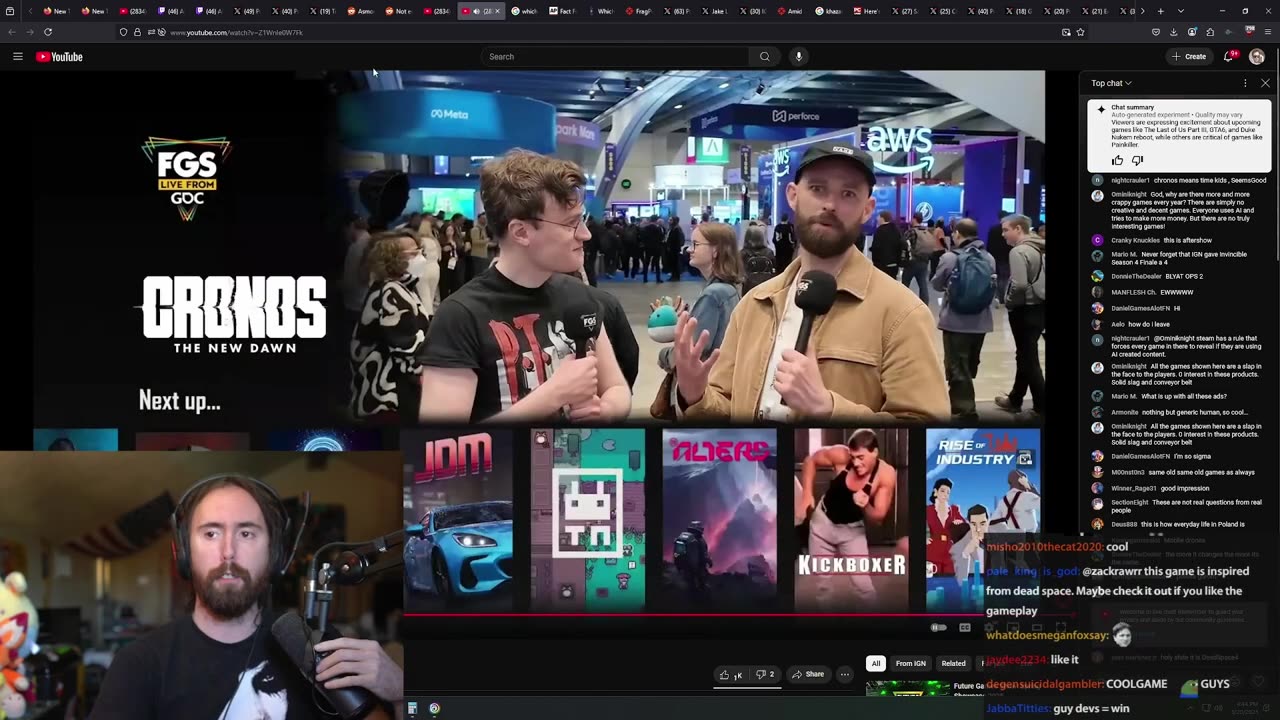Click chat message 'BLYAT OPS 2'

coord(1183,276)
